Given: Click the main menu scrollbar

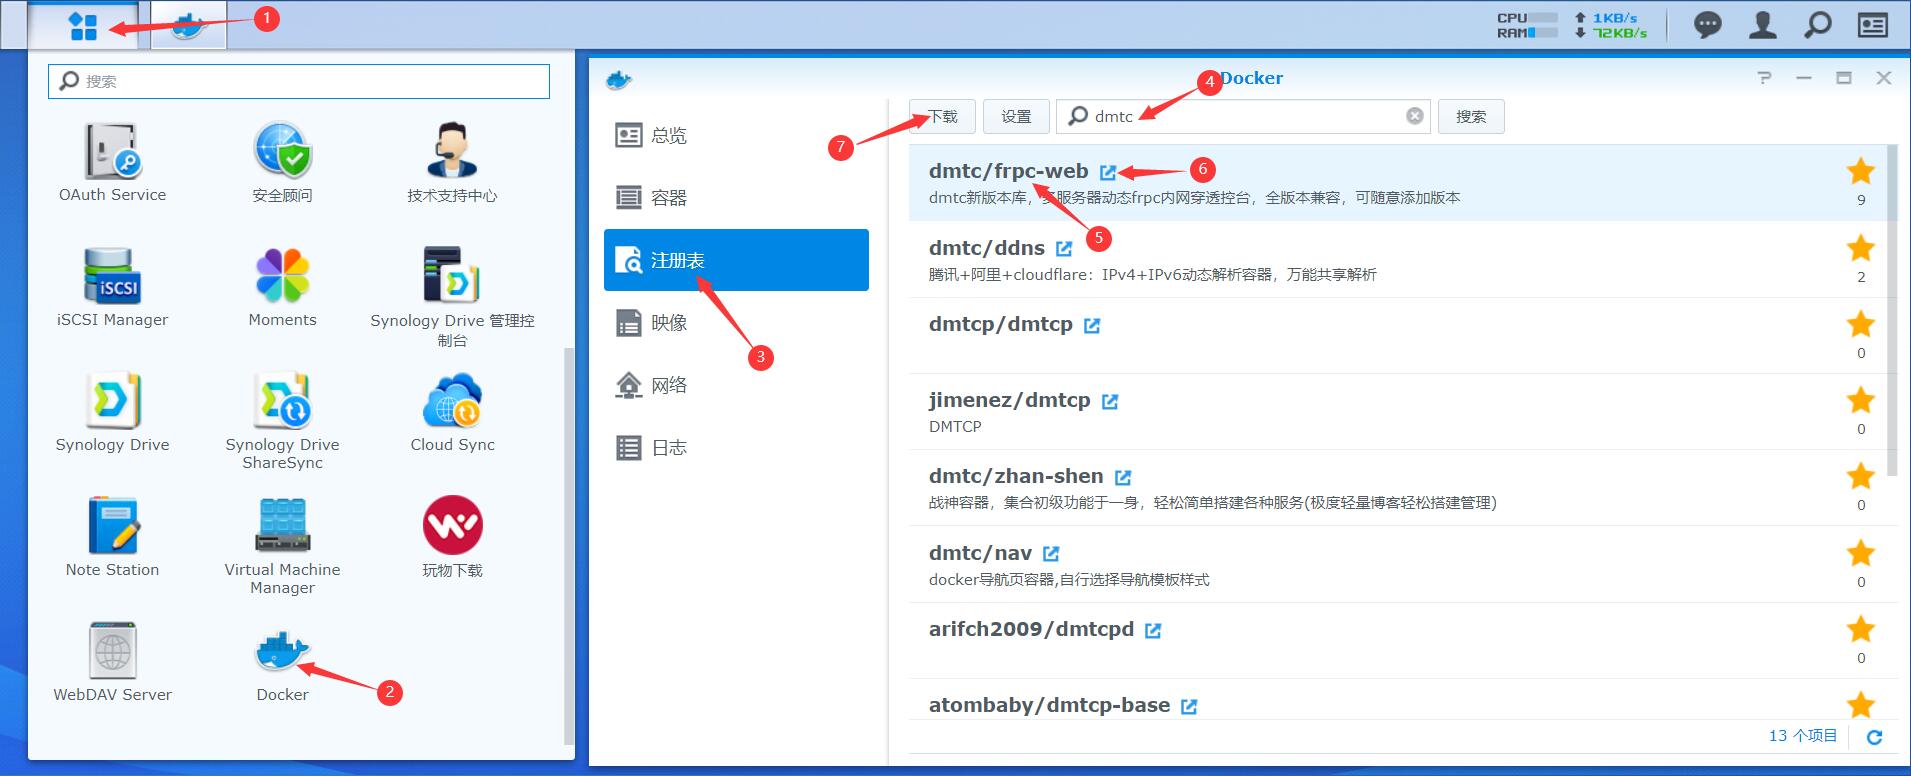Looking at the screenshot, I should click(569, 545).
